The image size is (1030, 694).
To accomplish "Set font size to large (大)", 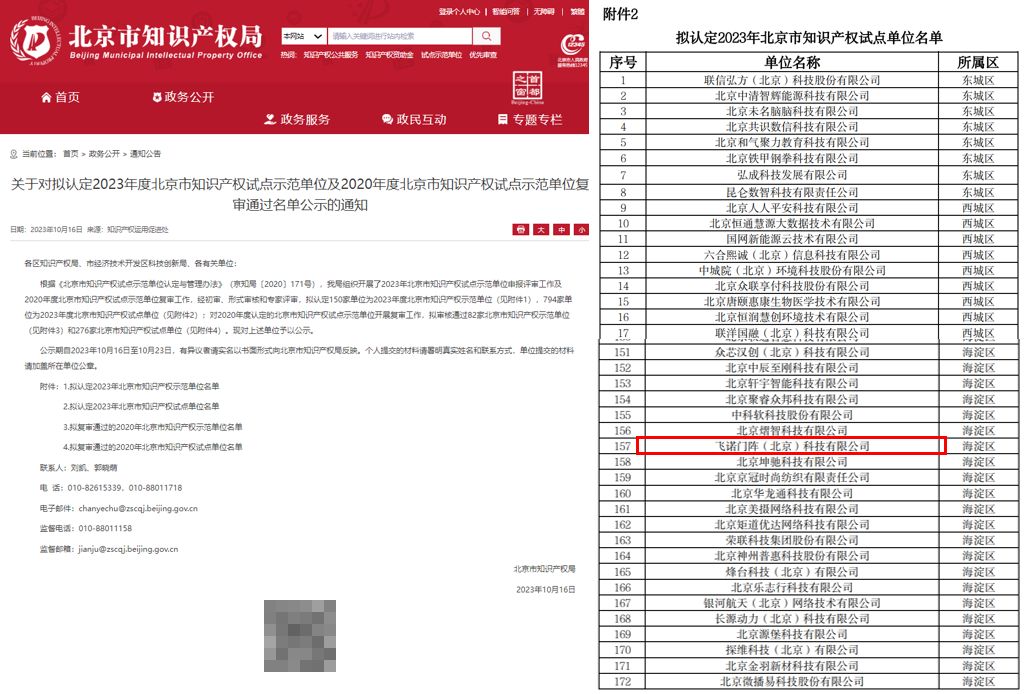I will (x=541, y=229).
